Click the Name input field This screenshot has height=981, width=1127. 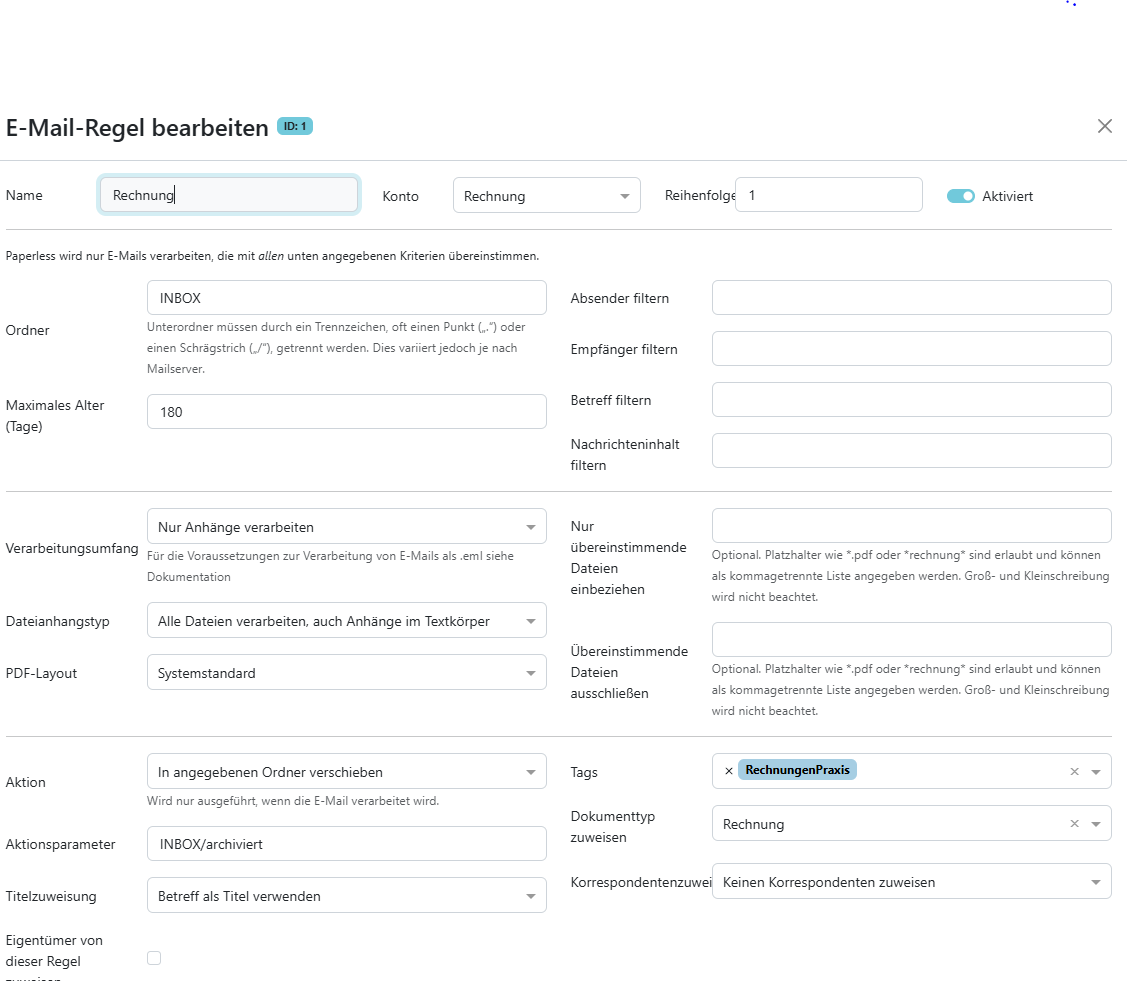coord(229,195)
